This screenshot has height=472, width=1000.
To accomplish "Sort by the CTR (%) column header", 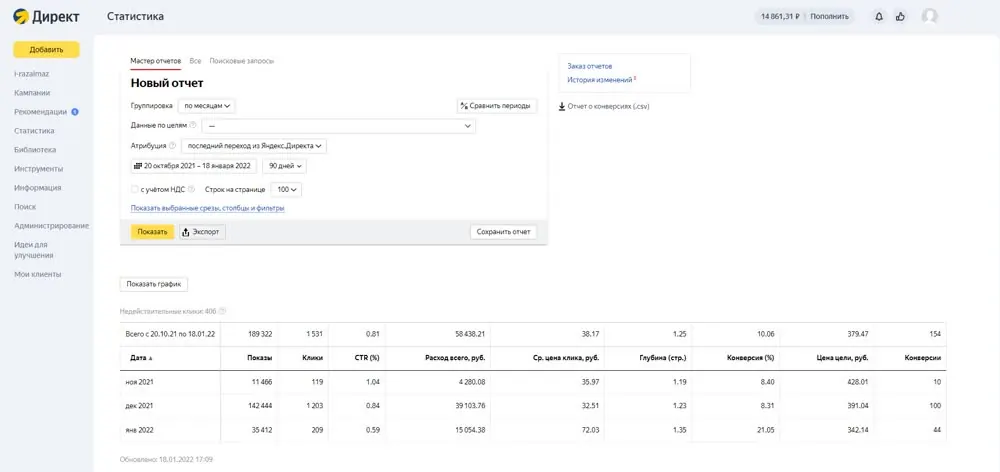I will point(367,358).
